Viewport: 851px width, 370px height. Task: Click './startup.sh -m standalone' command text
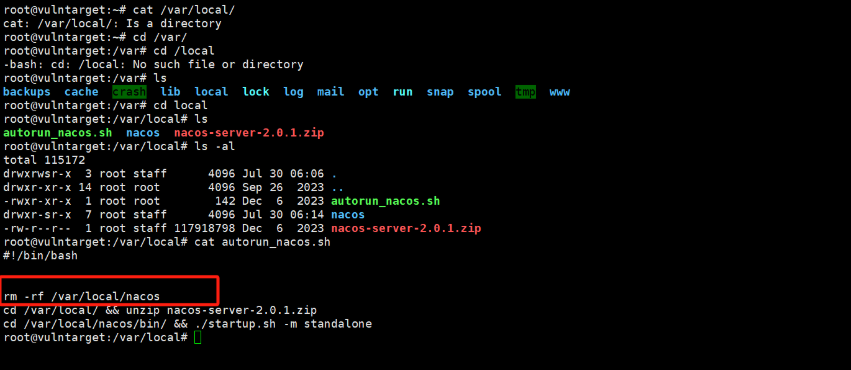284,324
